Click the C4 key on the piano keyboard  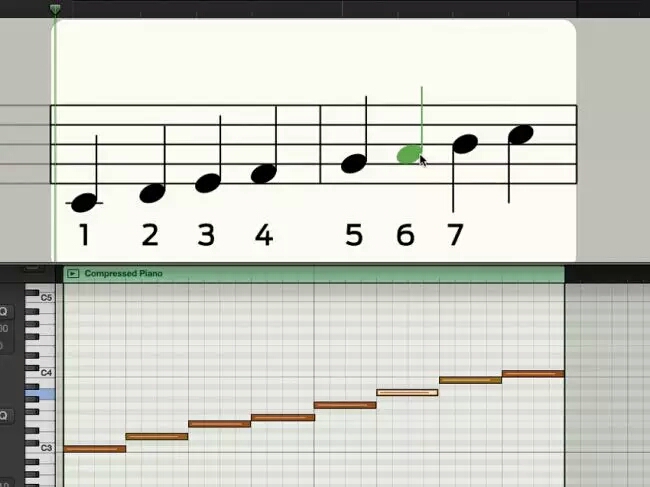click(x=40, y=373)
